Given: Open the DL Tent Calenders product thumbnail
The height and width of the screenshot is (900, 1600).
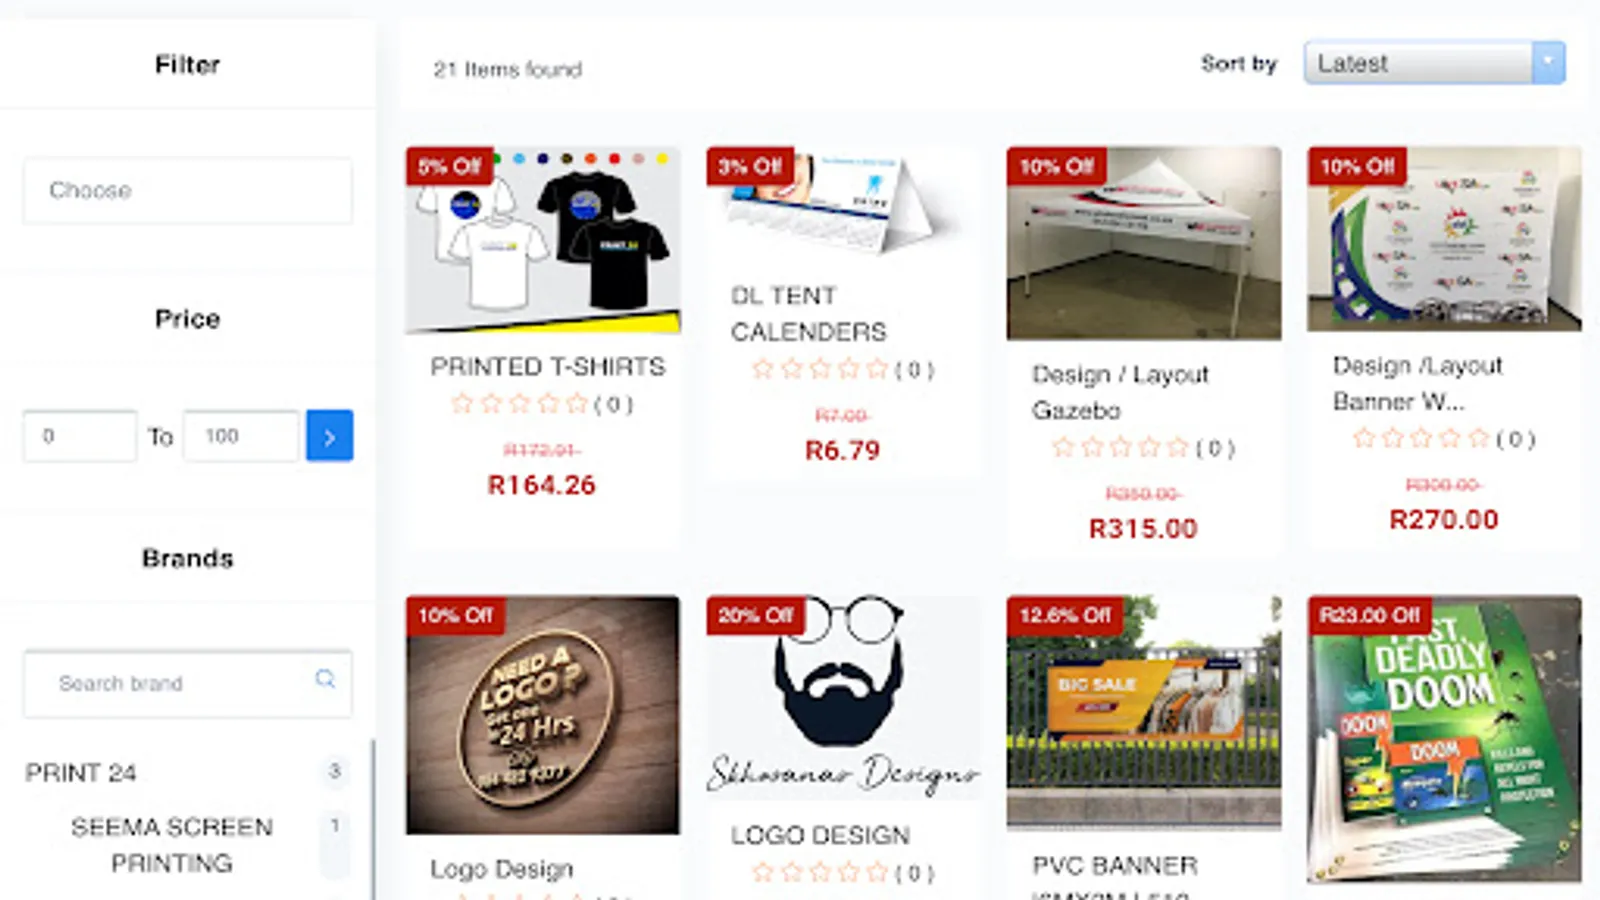Looking at the screenshot, I should (843, 205).
